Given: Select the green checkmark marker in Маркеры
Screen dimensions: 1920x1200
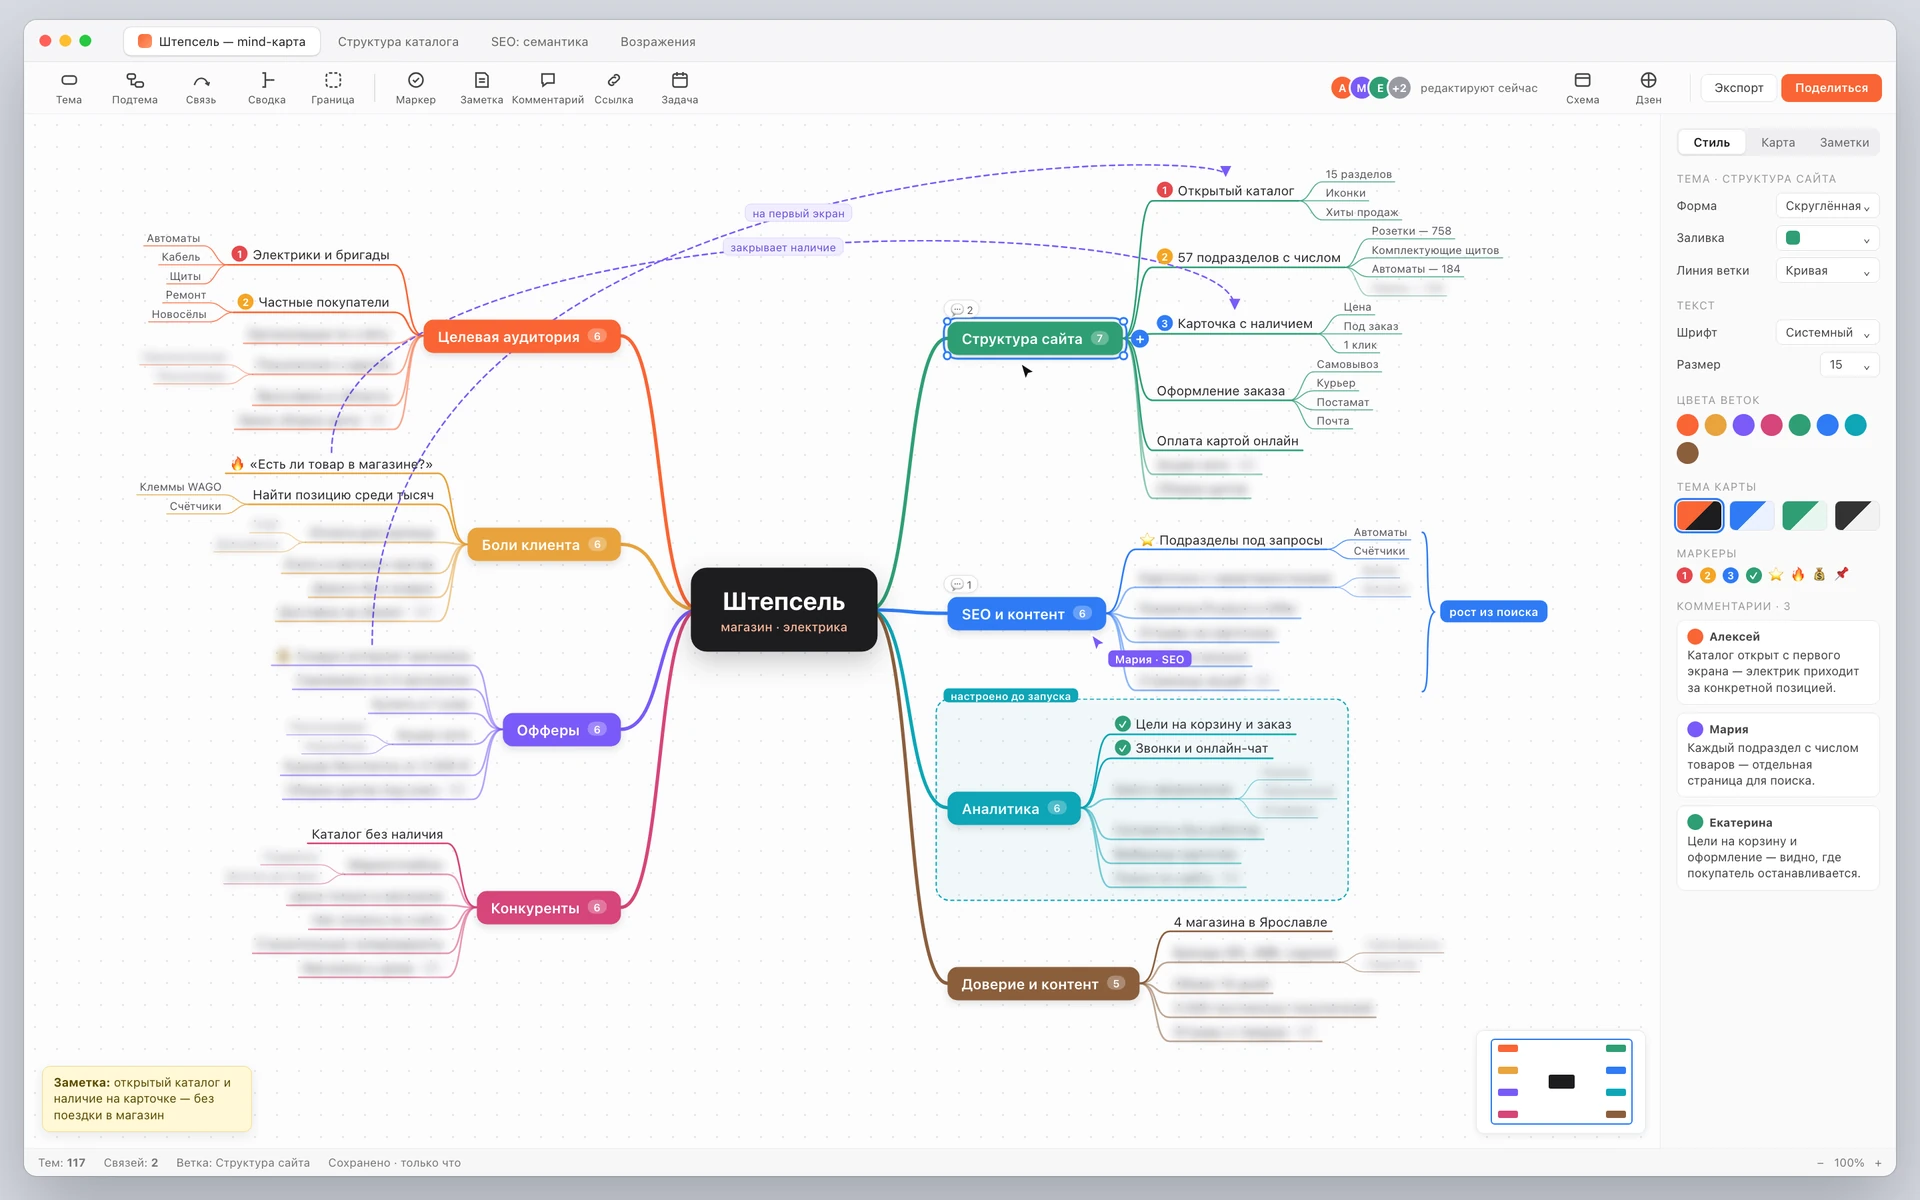Looking at the screenshot, I should point(1753,575).
